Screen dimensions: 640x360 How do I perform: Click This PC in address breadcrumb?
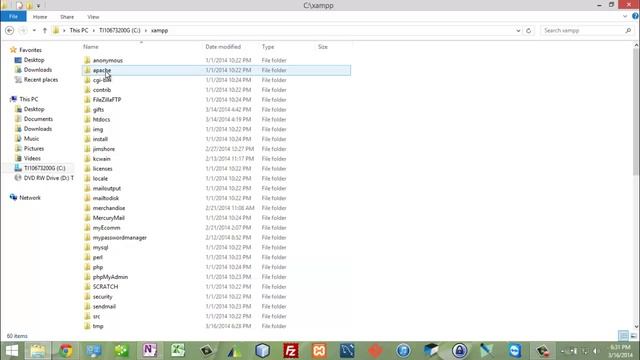point(78,31)
